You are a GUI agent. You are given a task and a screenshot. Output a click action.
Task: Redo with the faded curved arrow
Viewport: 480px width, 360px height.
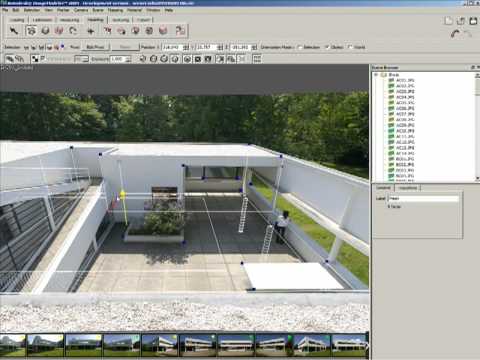(x=468, y=33)
